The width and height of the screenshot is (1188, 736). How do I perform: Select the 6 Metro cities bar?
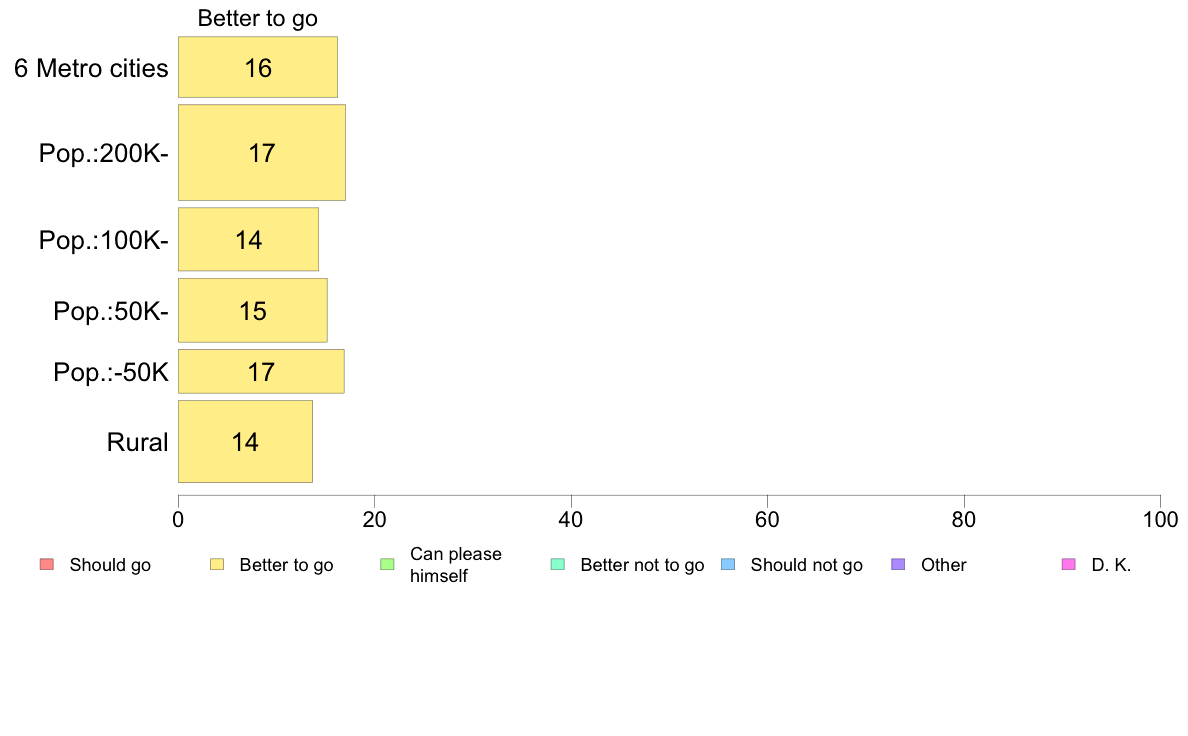pyautogui.click(x=257, y=67)
